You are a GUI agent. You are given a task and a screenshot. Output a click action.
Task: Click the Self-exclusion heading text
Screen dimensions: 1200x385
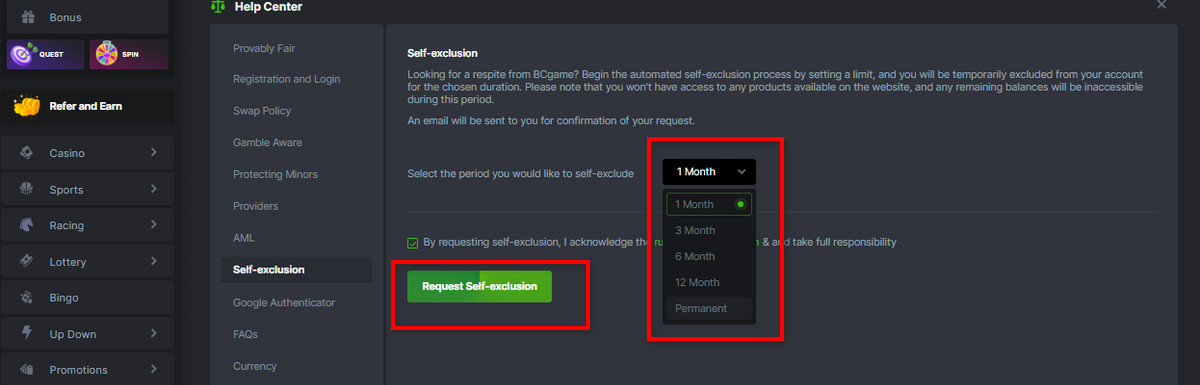coord(442,52)
